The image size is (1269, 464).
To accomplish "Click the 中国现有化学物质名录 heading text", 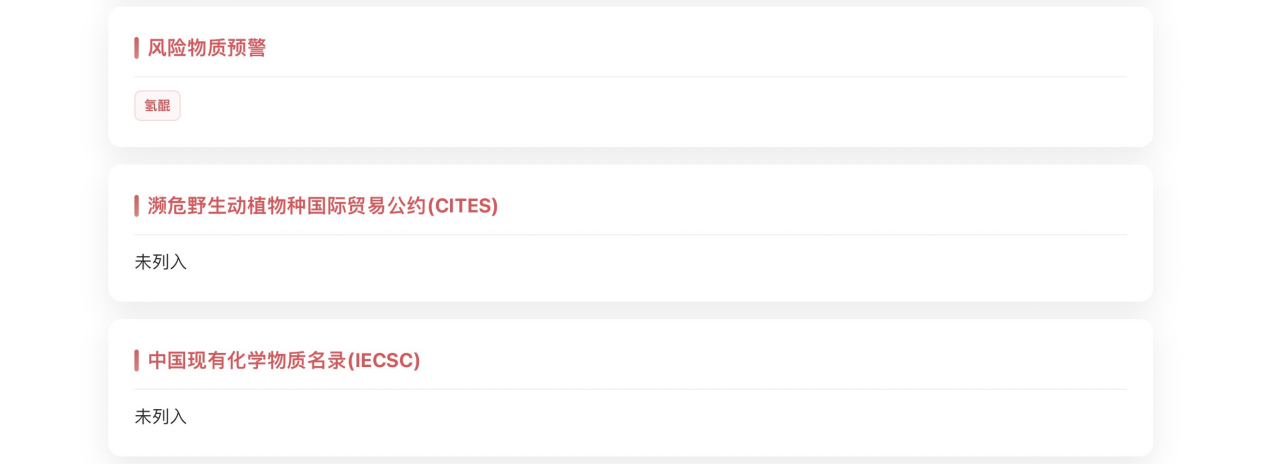I will (246, 360).
